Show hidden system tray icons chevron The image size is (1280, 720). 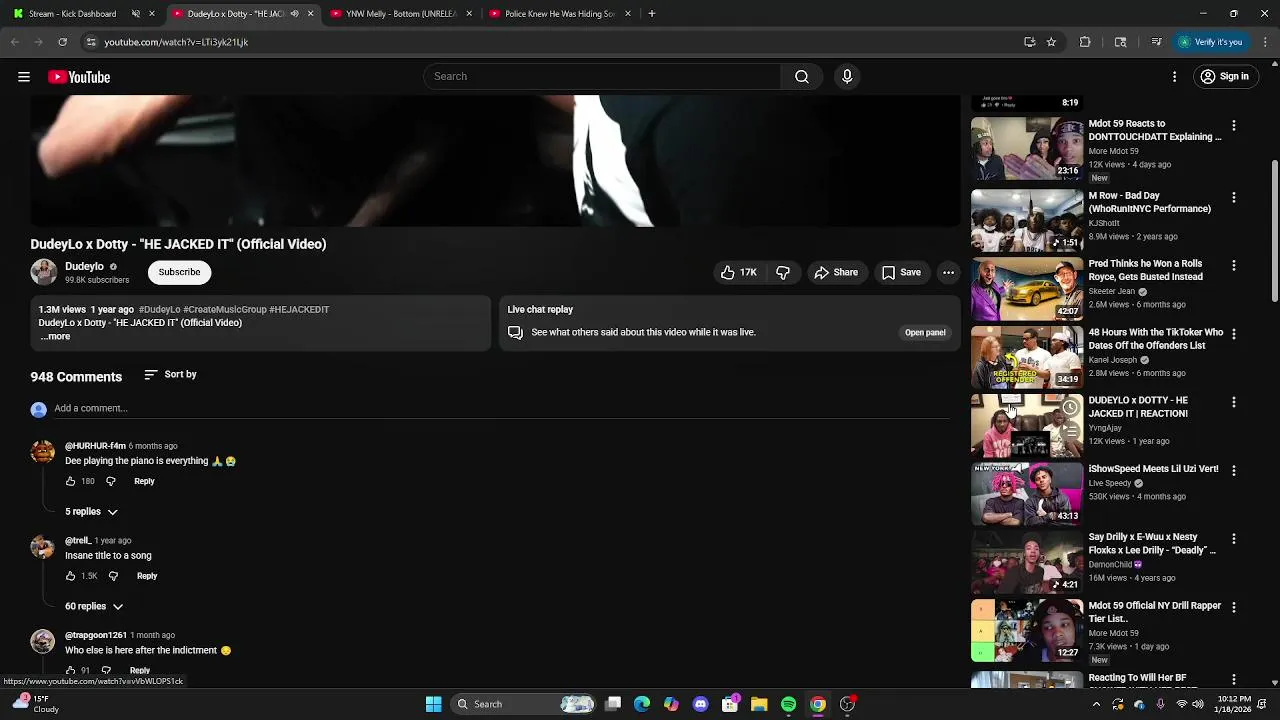pos(1096,704)
